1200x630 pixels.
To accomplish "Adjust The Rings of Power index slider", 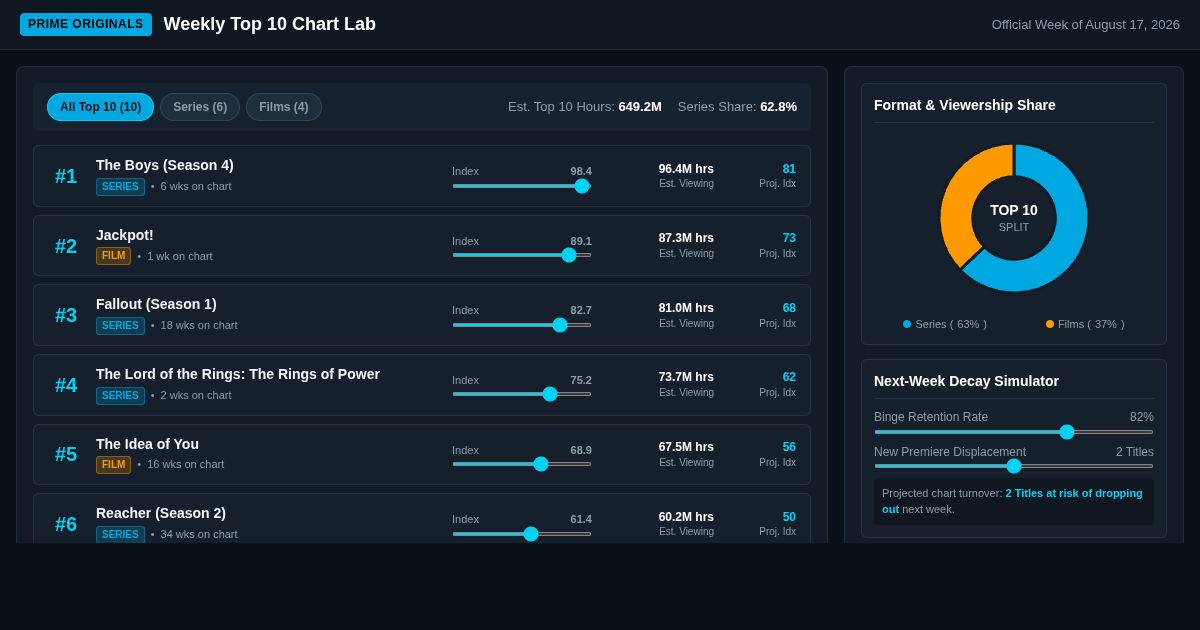I will (x=522, y=394).
